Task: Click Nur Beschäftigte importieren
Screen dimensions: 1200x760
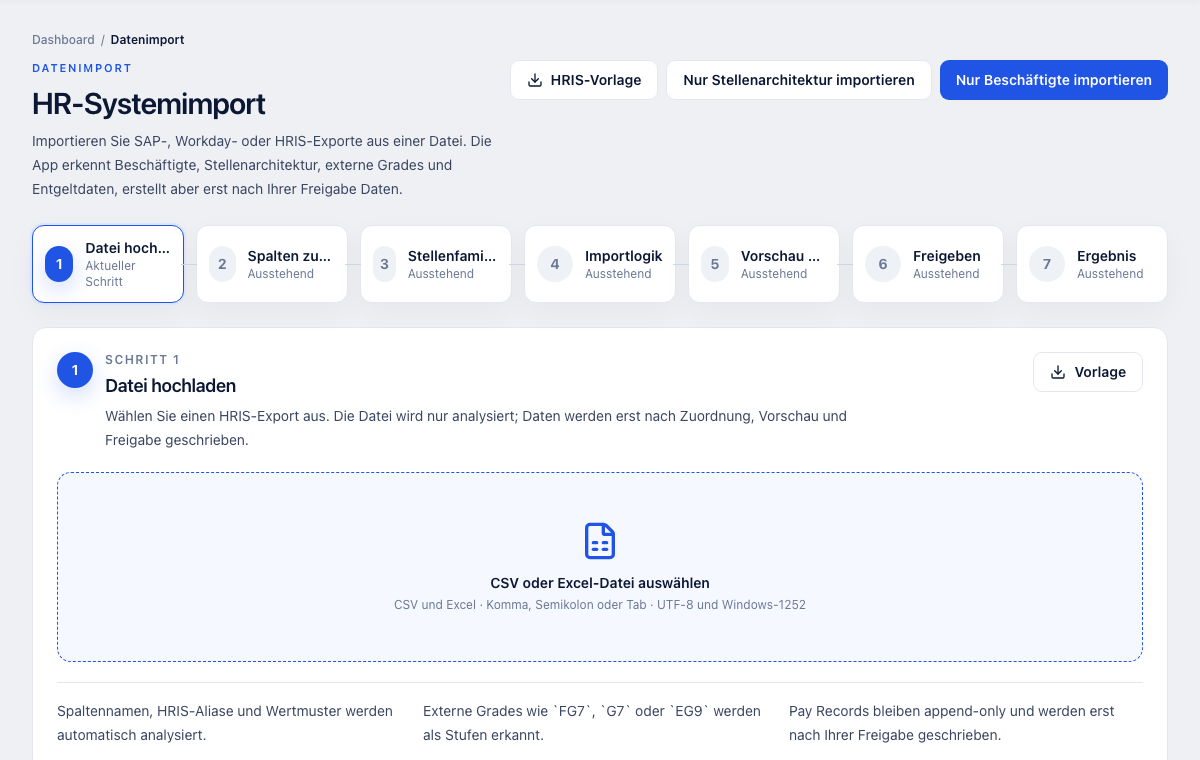Action: [x=1054, y=80]
